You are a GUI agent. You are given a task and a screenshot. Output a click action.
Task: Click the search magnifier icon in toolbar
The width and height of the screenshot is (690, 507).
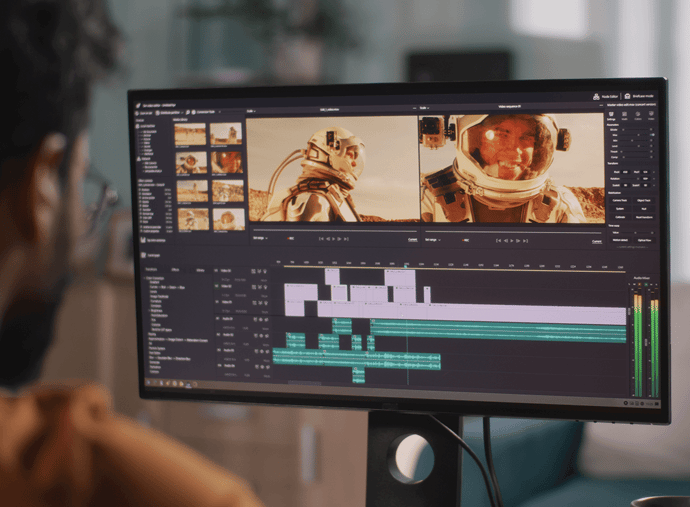187,113
